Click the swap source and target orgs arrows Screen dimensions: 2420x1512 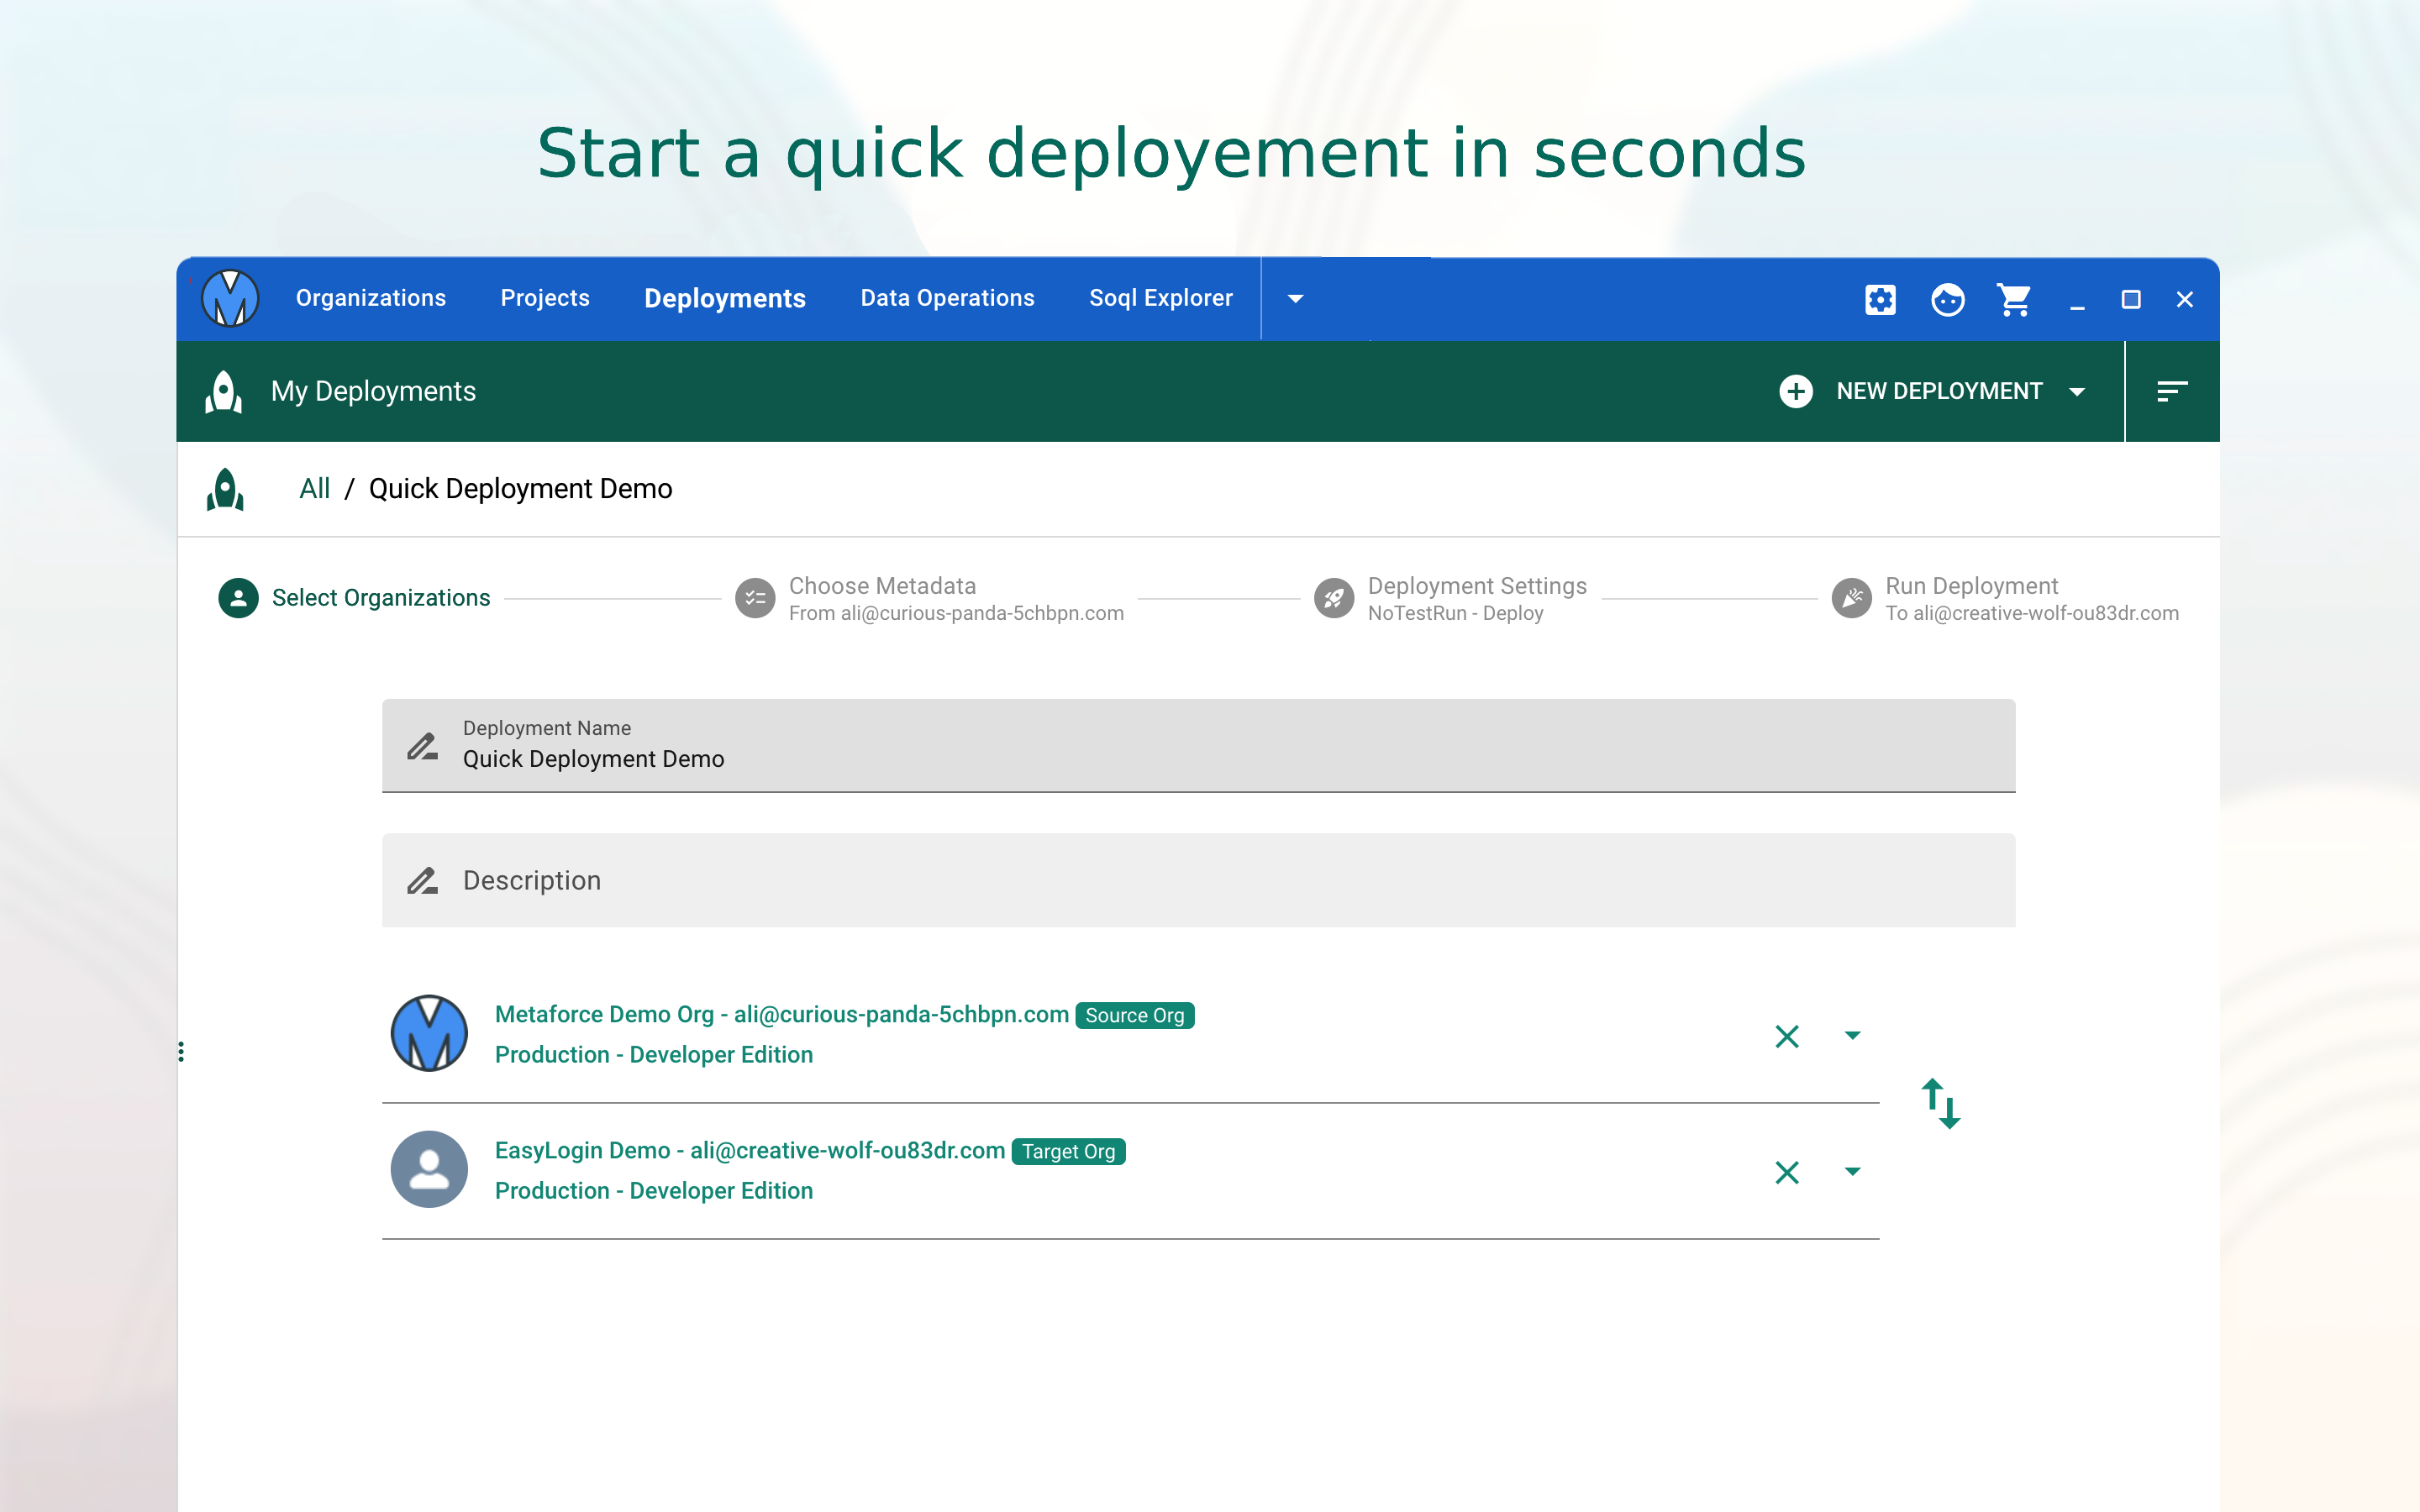click(1941, 1103)
